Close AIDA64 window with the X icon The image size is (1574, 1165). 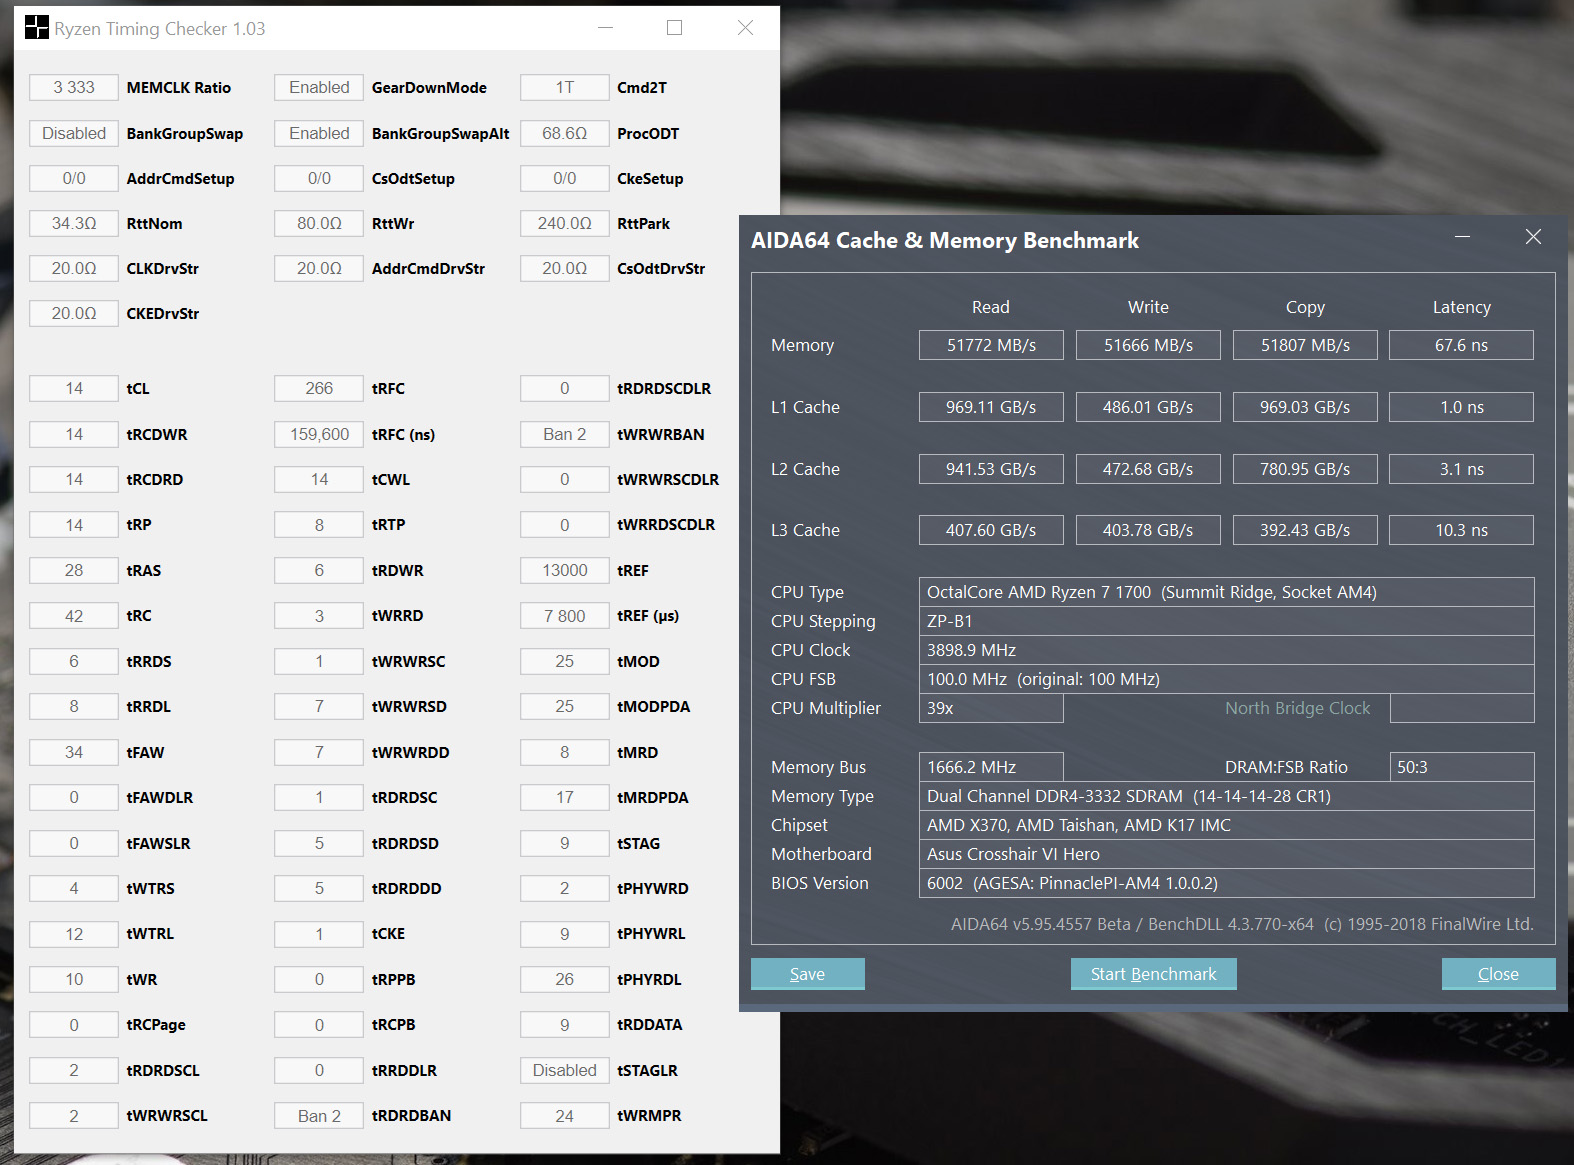1533,237
